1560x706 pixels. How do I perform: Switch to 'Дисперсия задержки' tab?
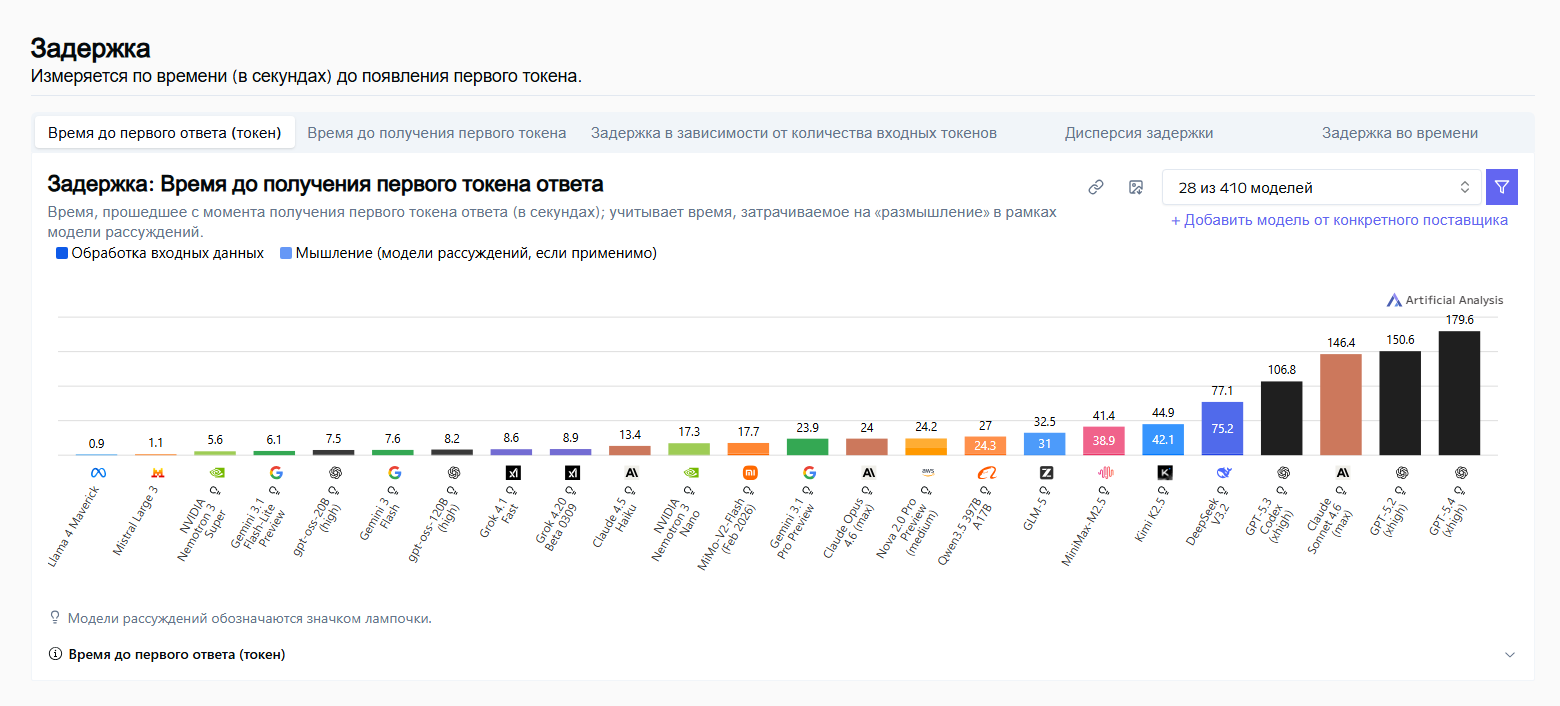point(1138,133)
